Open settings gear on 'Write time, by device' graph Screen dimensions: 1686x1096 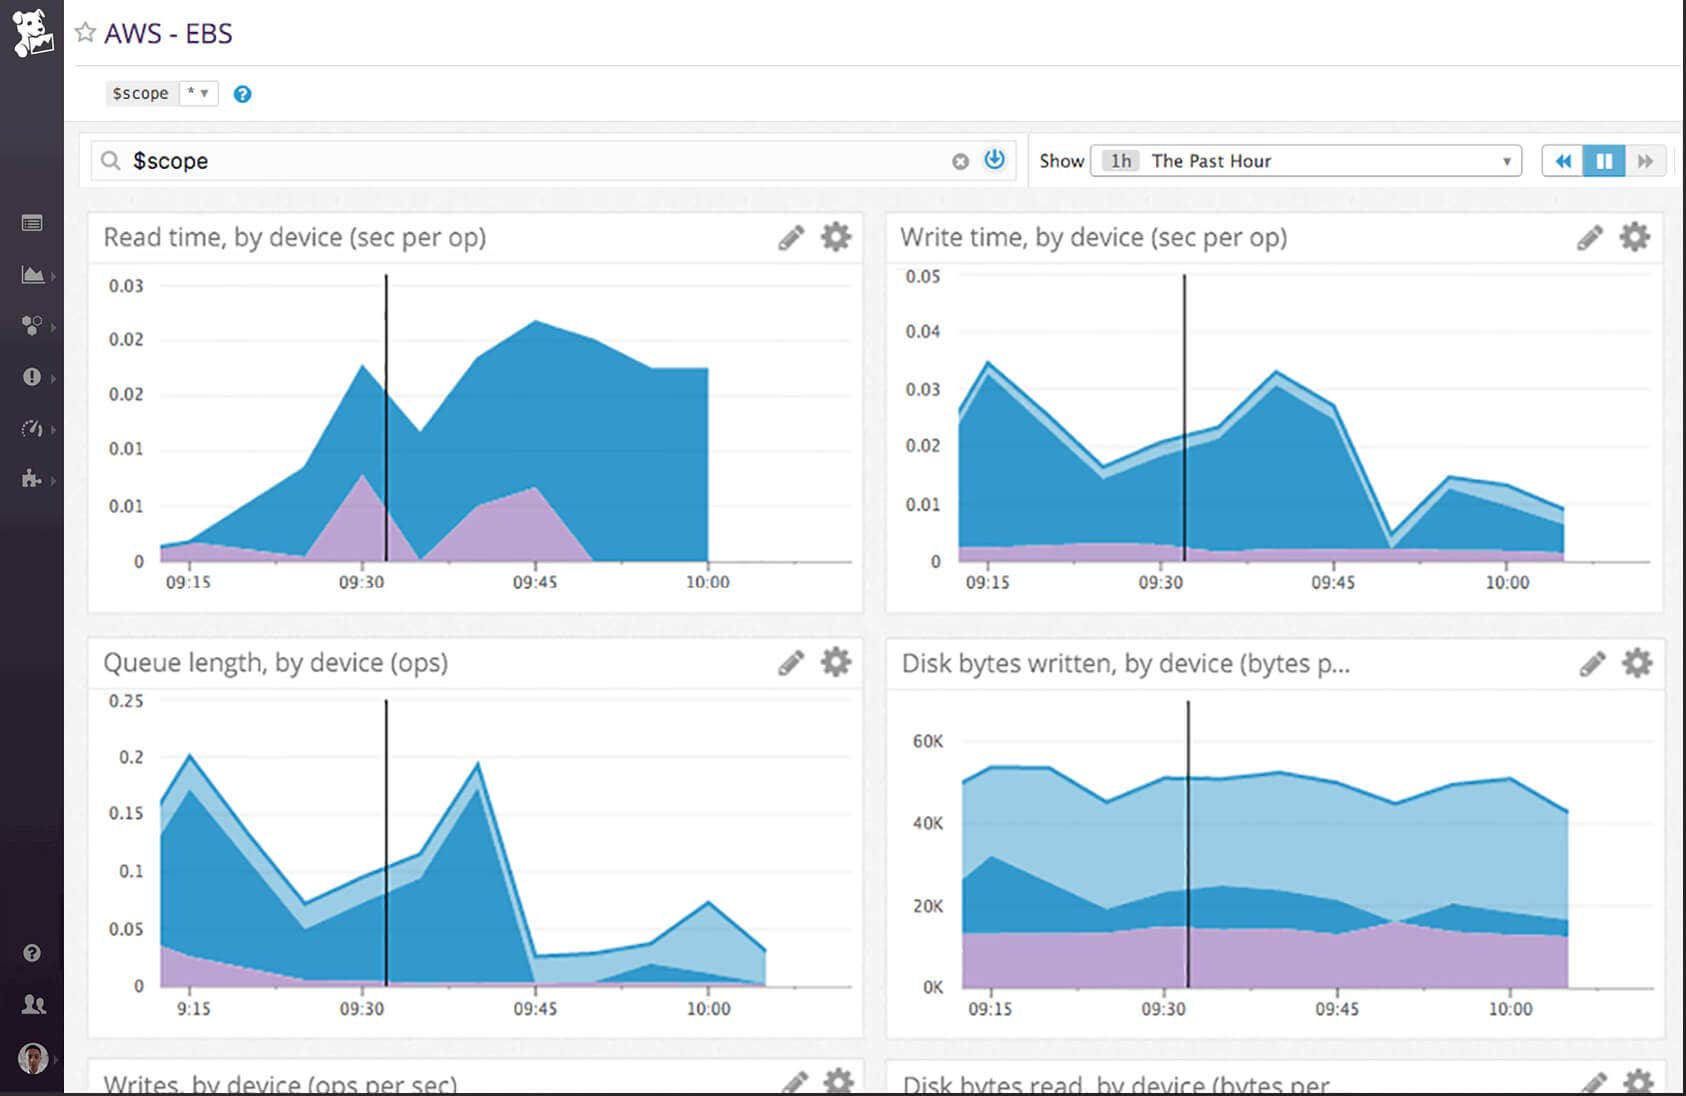click(x=1634, y=237)
